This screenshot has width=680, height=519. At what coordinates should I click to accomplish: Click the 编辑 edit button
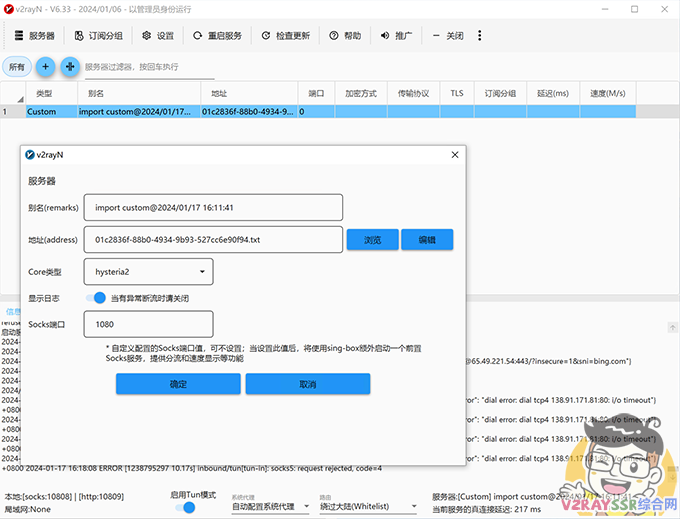[427, 240]
